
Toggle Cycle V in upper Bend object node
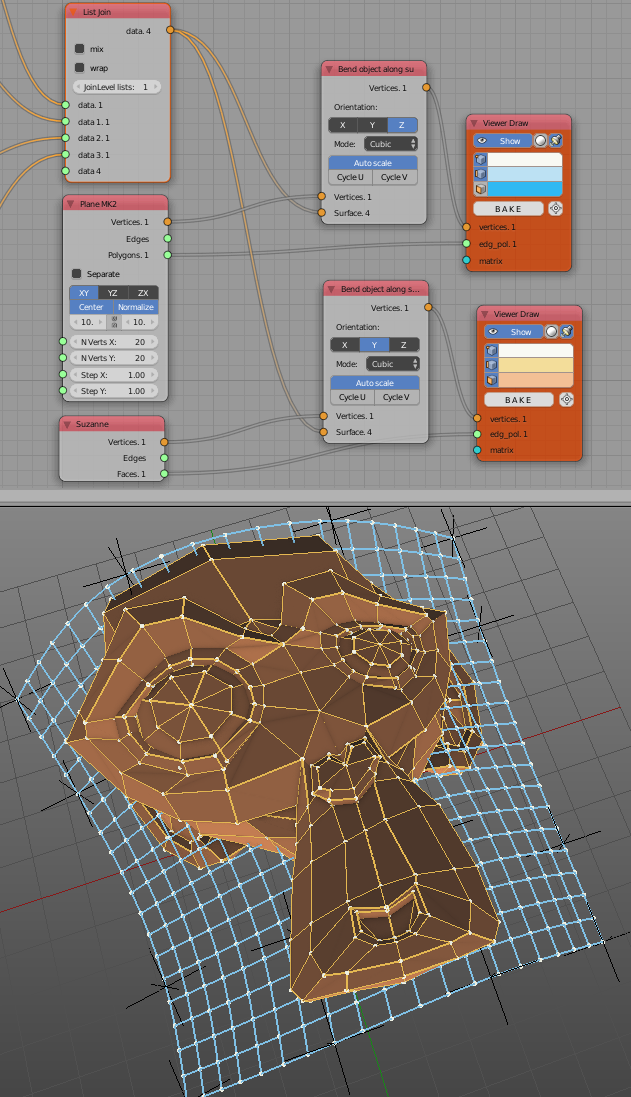[395, 177]
